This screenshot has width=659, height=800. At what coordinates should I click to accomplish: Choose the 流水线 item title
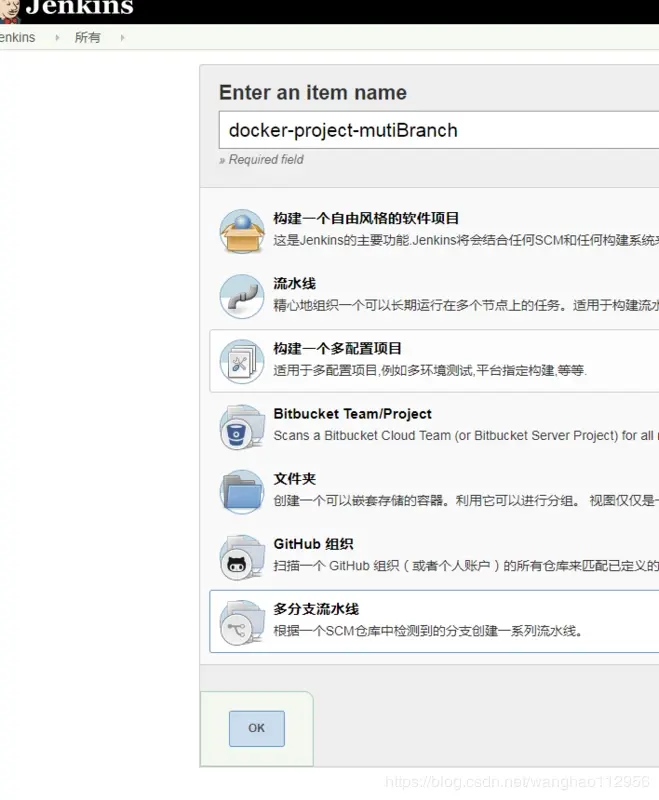[294, 284]
